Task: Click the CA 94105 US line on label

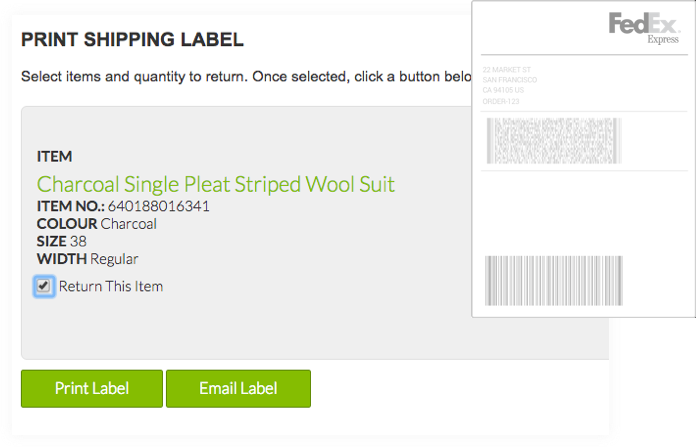Action: pos(503,90)
